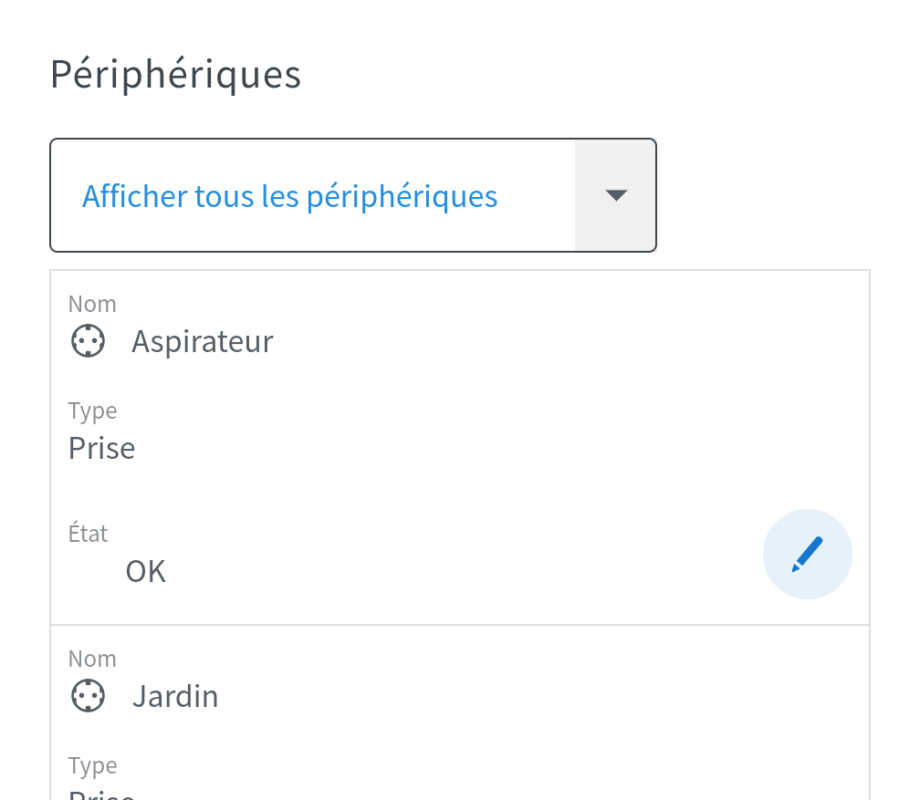920x800 pixels.
Task: Click the blank space between Prise and État
Action: click(x=400, y=492)
